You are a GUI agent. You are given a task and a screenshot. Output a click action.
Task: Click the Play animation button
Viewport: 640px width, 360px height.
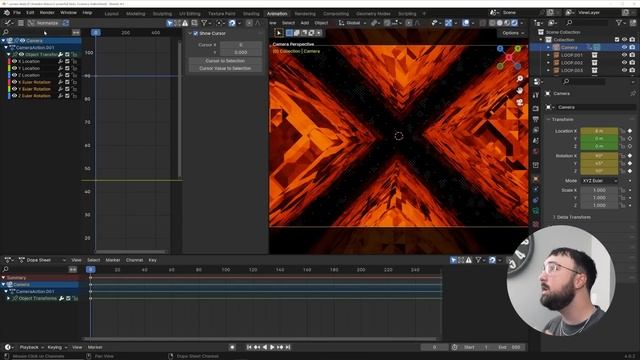272,347
